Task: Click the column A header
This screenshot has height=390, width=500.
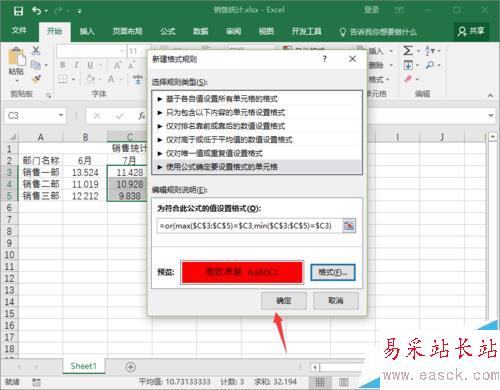Action: click(x=41, y=137)
